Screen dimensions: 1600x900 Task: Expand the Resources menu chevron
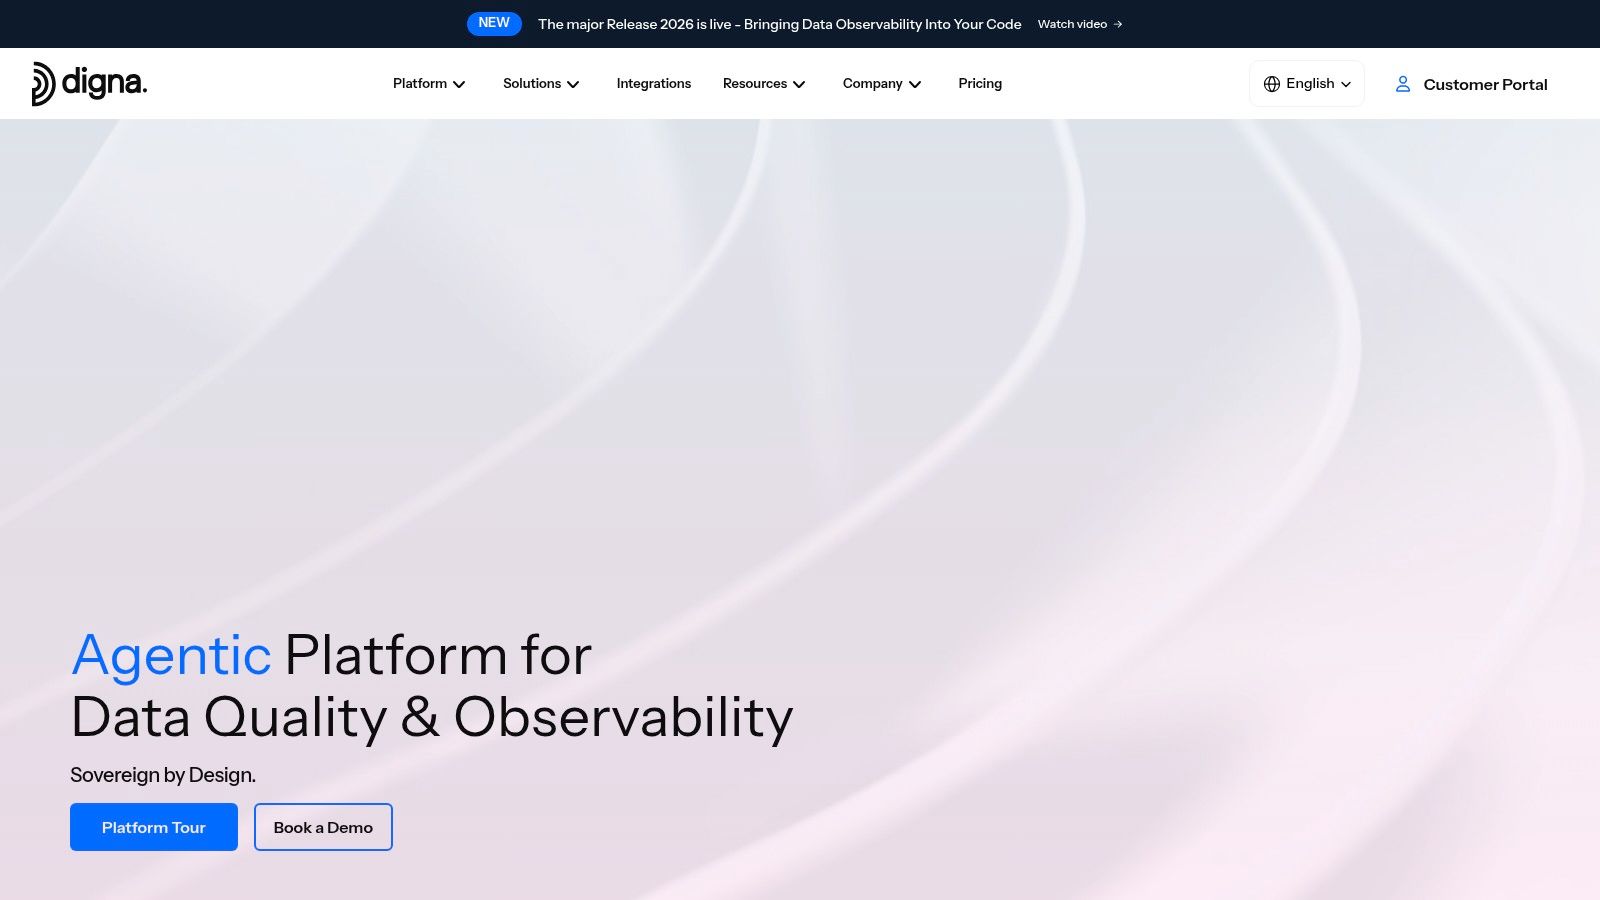(799, 84)
